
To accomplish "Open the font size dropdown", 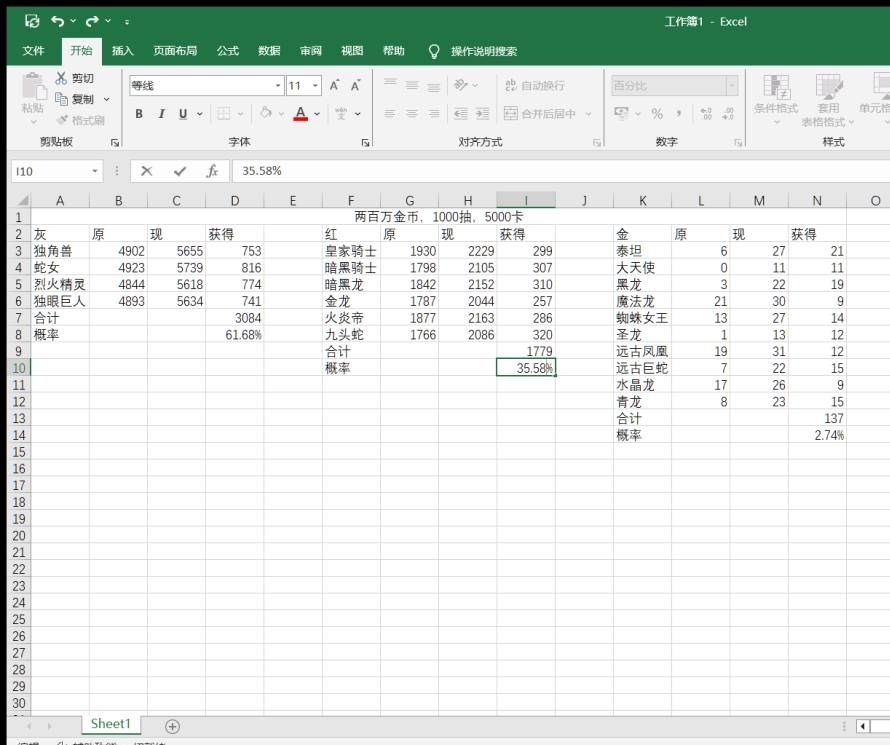I will pyautogui.click(x=315, y=86).
